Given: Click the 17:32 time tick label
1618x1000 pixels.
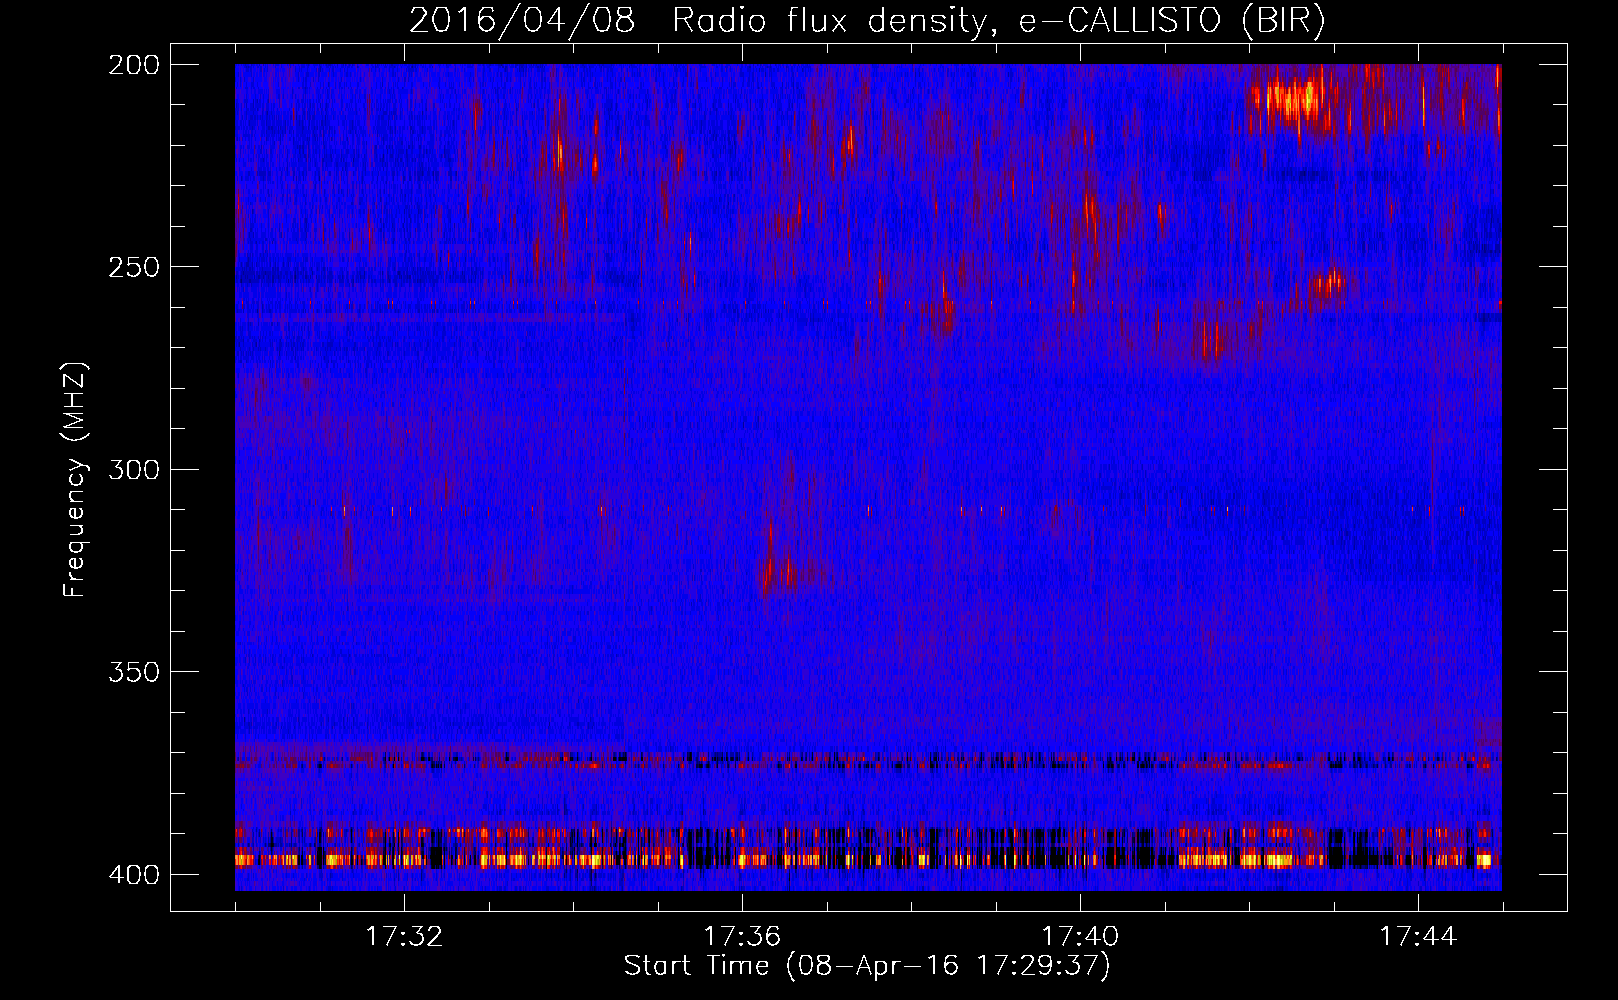Looking at the screenshot, I should click(404, 936).
